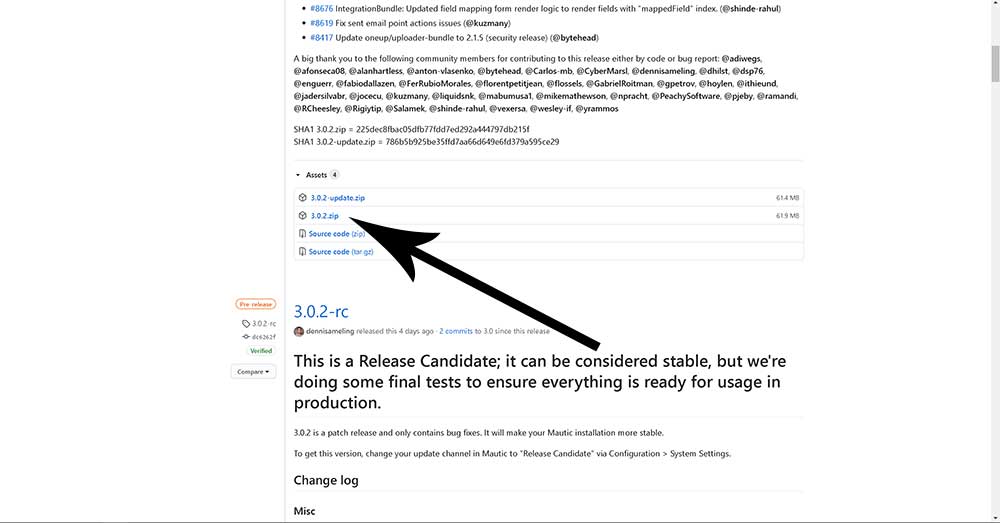1000x523 pixels.
Task: Open the "2 commits" link
Action: click(456, 331)
